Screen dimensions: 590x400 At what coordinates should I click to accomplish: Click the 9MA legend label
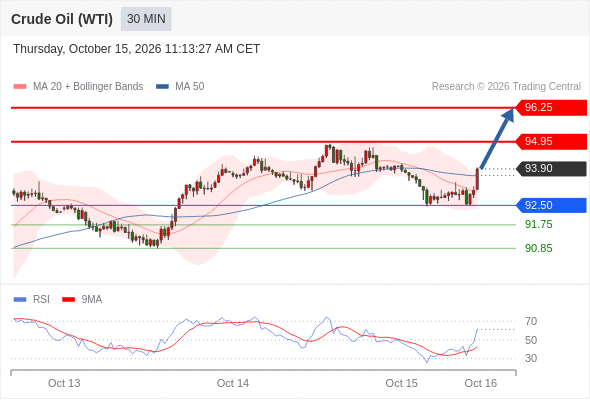tap(92, 300)
